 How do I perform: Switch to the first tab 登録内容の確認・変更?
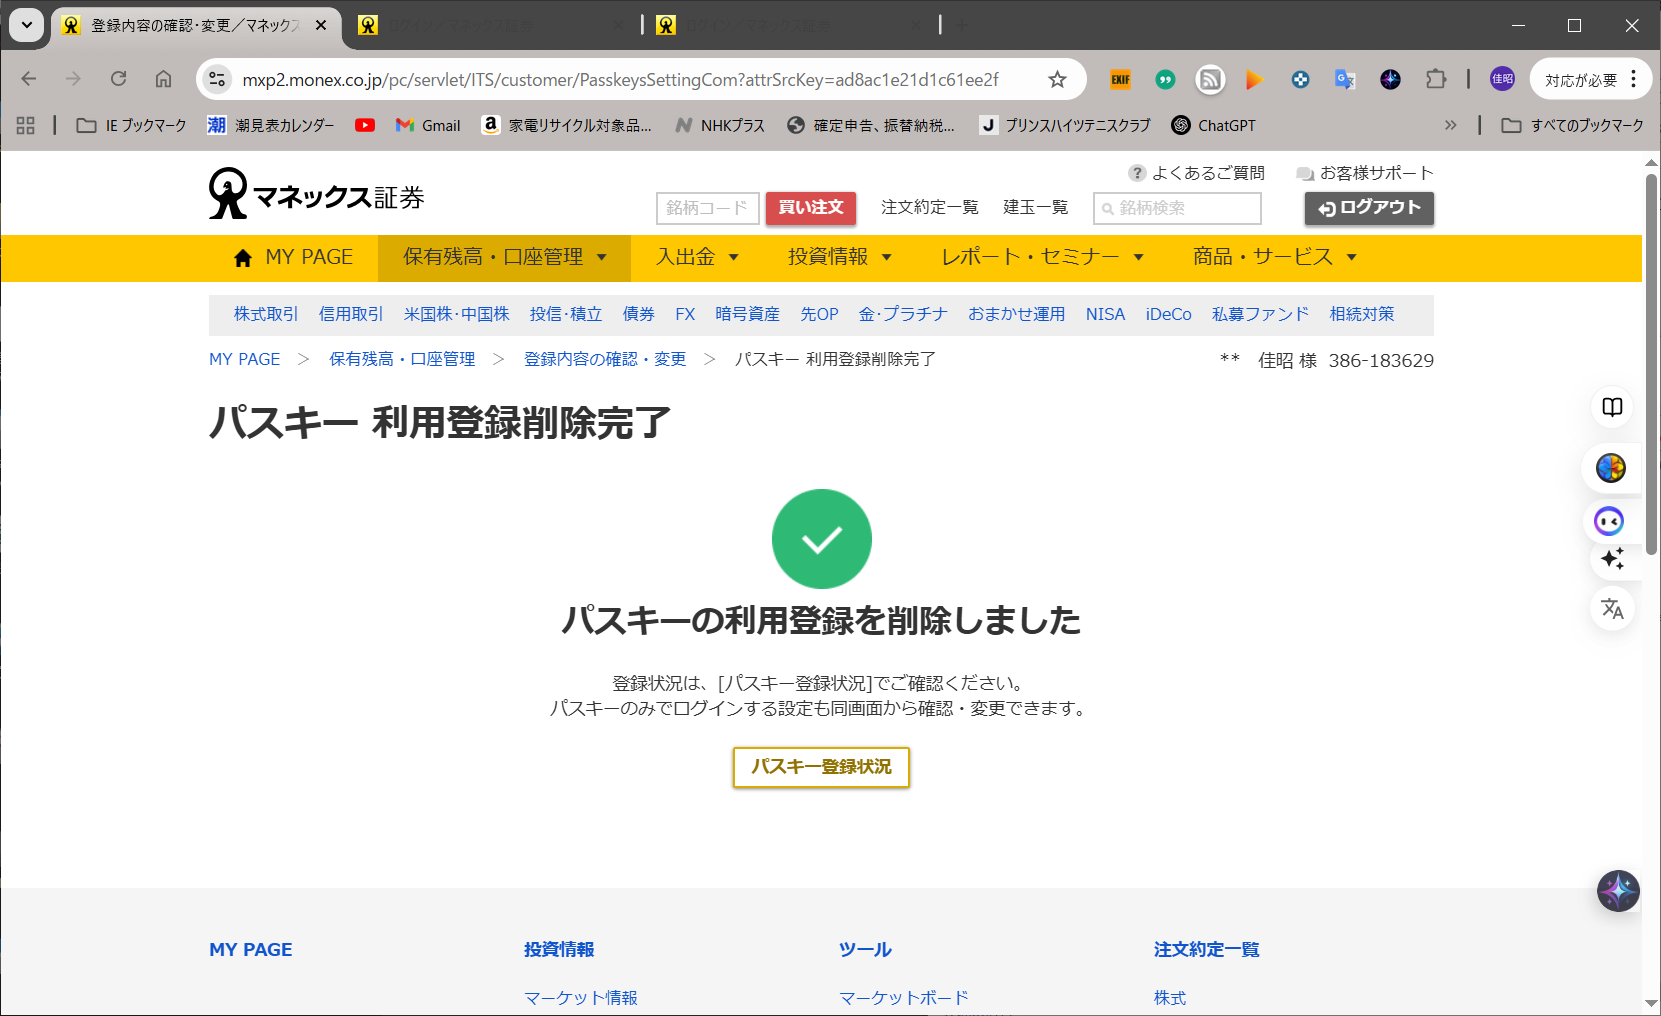pos(195,25)
